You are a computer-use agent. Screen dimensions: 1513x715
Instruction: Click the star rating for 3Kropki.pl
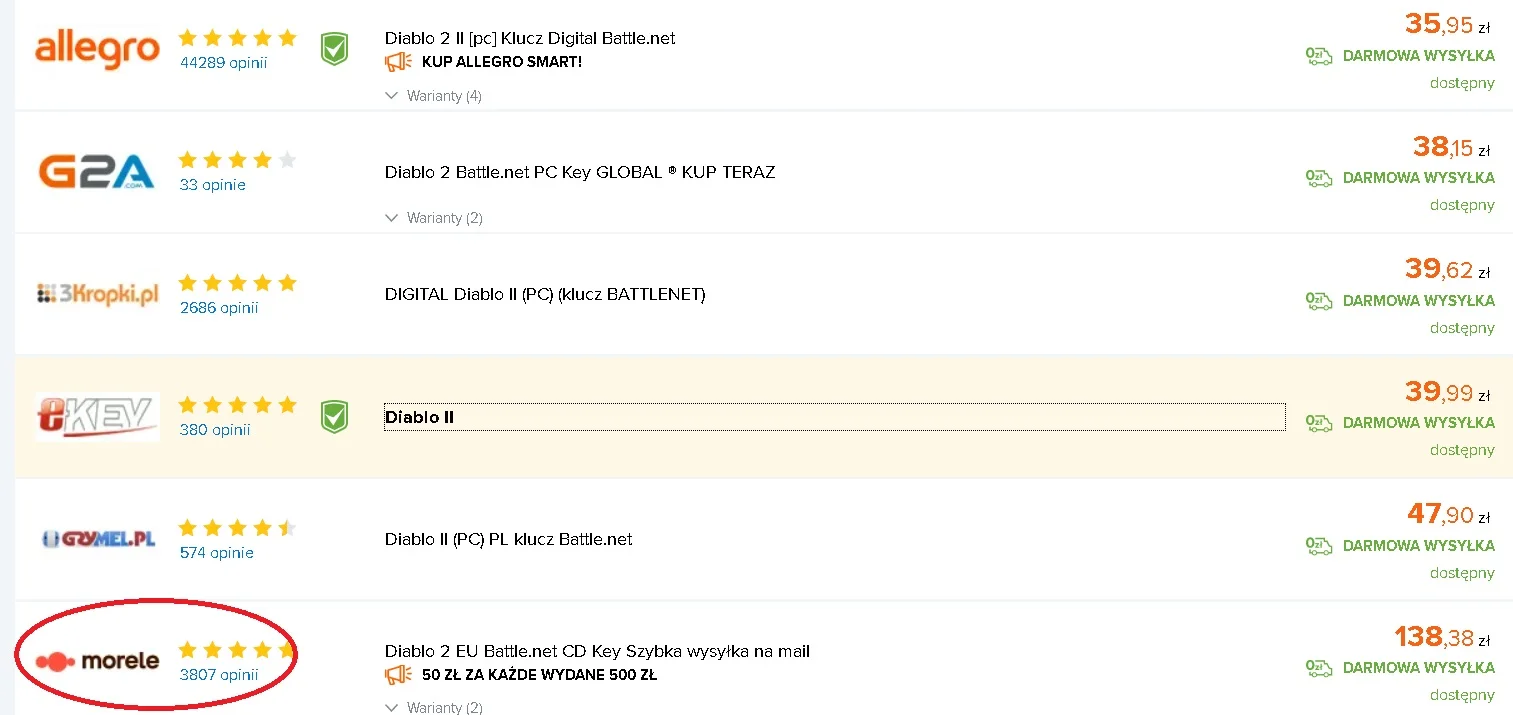pyautogui.click(x=237, y=283)
